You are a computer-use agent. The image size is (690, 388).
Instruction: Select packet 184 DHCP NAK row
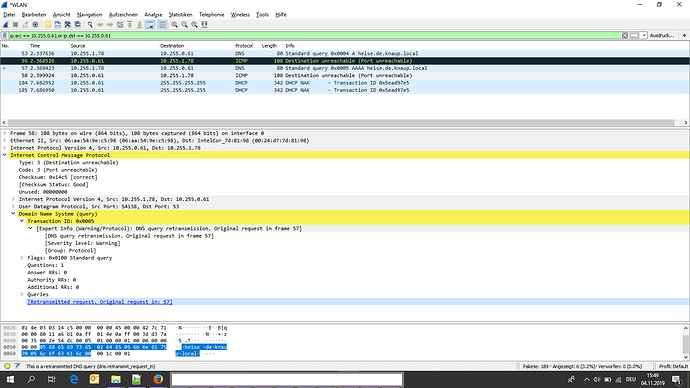(345, 83)
